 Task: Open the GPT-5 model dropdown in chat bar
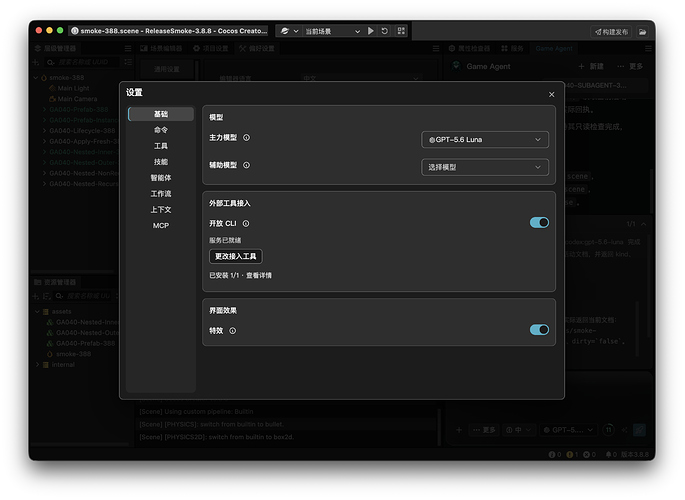(568, 430)
